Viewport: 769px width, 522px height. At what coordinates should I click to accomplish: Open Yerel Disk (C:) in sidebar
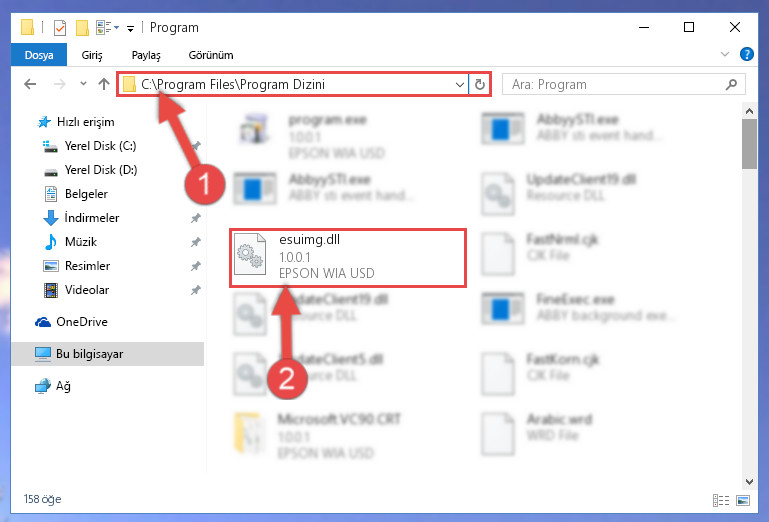[x=89, y=146]
